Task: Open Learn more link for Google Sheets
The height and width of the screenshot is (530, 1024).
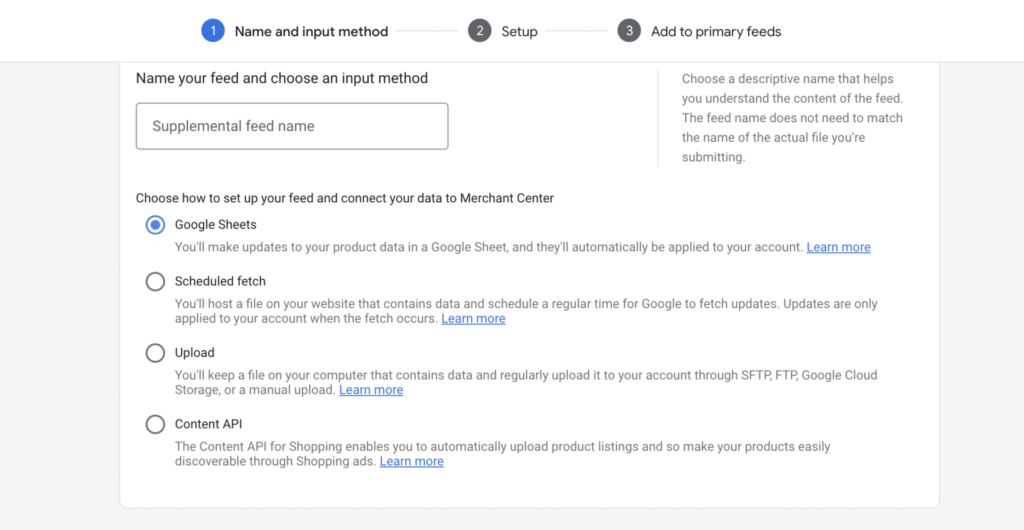Action: 839,247
